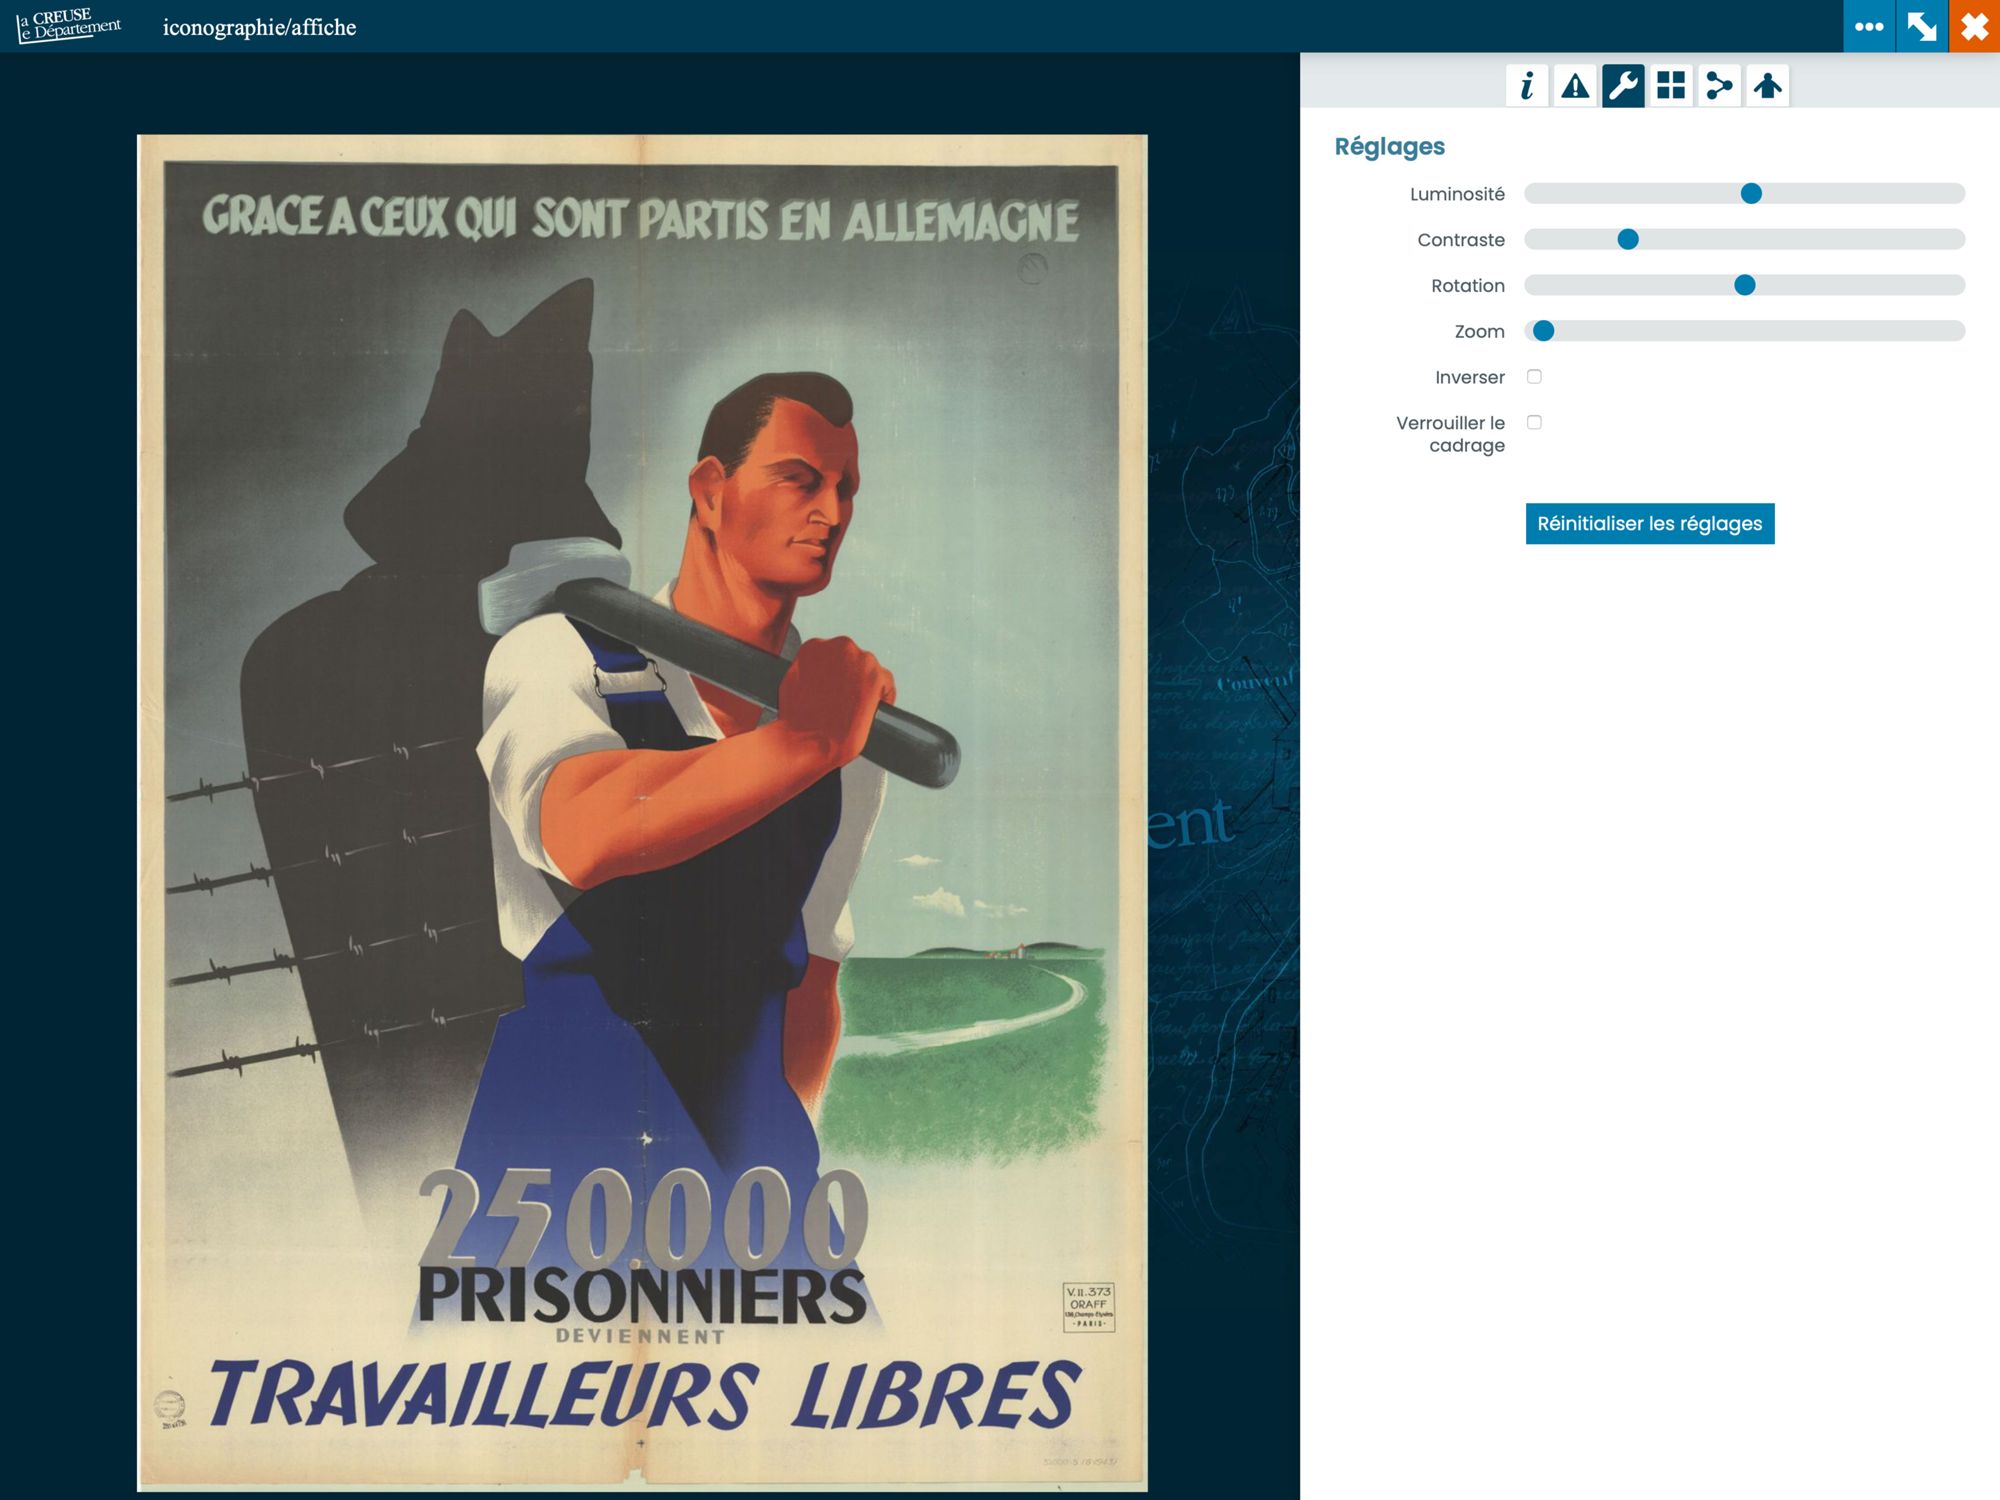Open the information panel tab
This screenshot has width=2000, height=1500.
point(1526,86)
